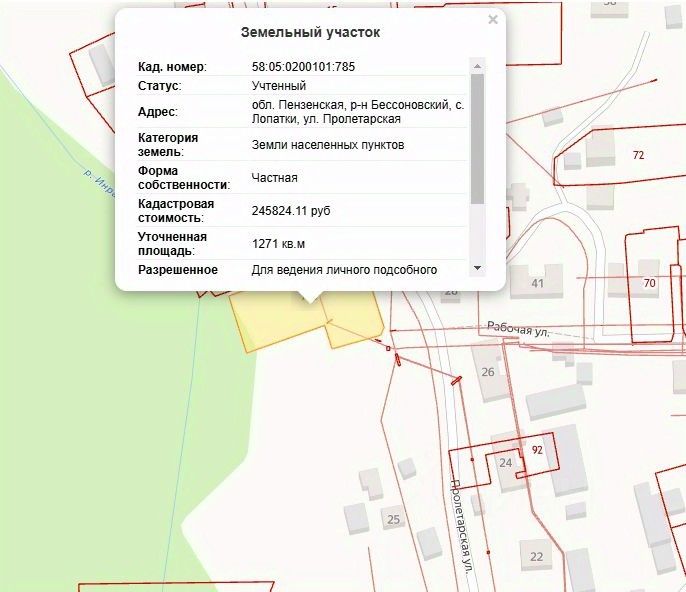Click the popup scrollbar down arrow
The height and width of the screenshot is (592, 686).
pyautogui.click(x=477, y=268)
